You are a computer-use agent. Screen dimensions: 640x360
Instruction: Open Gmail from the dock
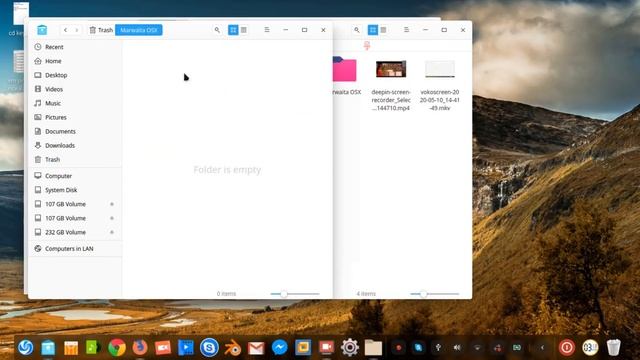point(256,348)
